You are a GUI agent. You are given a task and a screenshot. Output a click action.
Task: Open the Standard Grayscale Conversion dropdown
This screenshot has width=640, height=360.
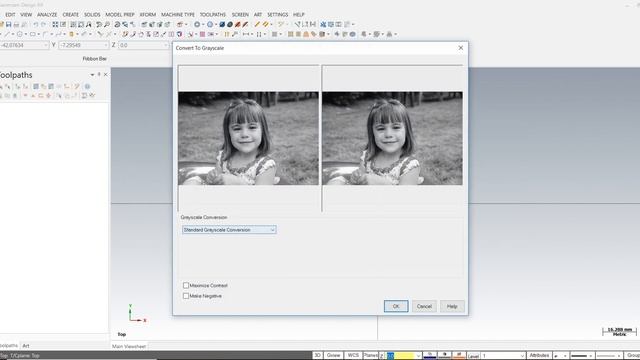(229, 230)
